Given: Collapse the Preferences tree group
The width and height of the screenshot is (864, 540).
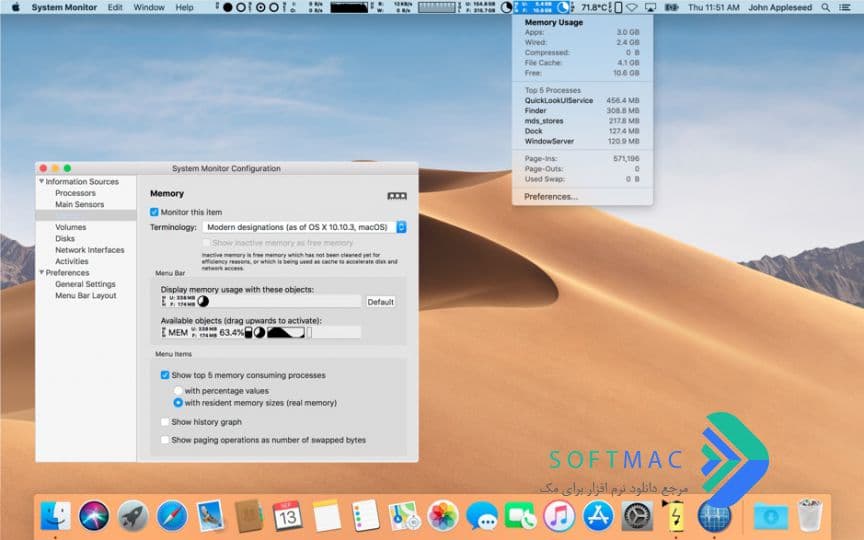Looking at the screenshot, I should pyautogui.click(x=41, y=273).
